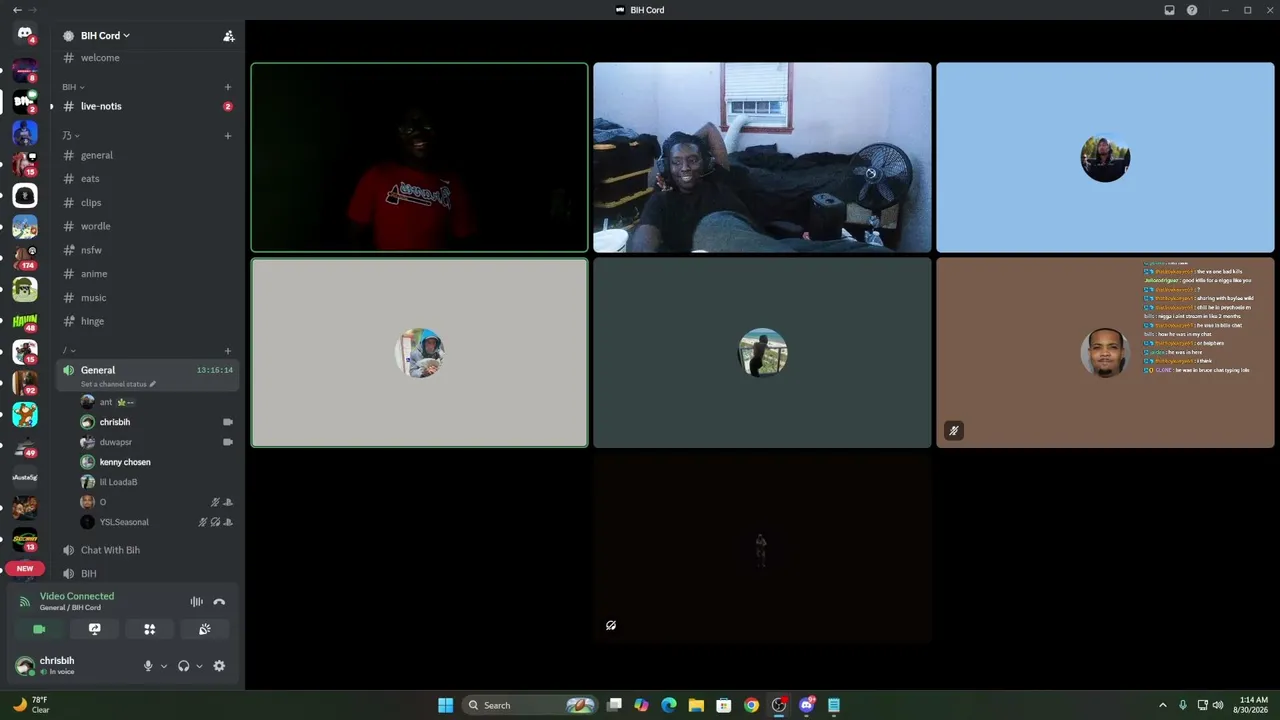Click the NEW unread mentions pill

click(25, 568)
